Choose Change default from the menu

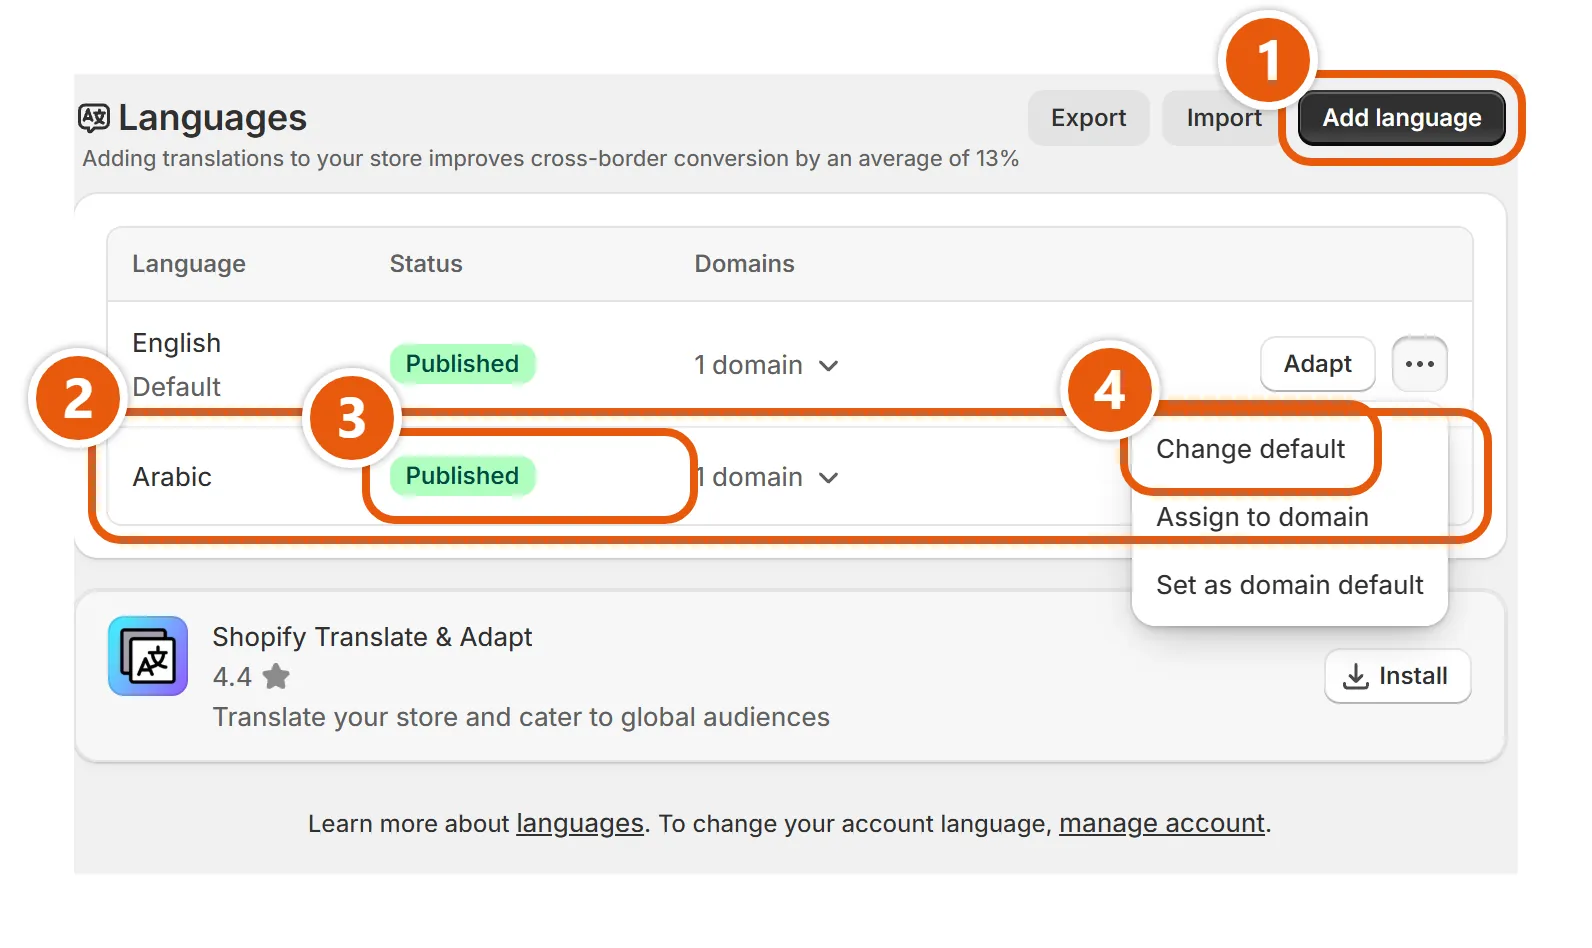point(1250,449)
